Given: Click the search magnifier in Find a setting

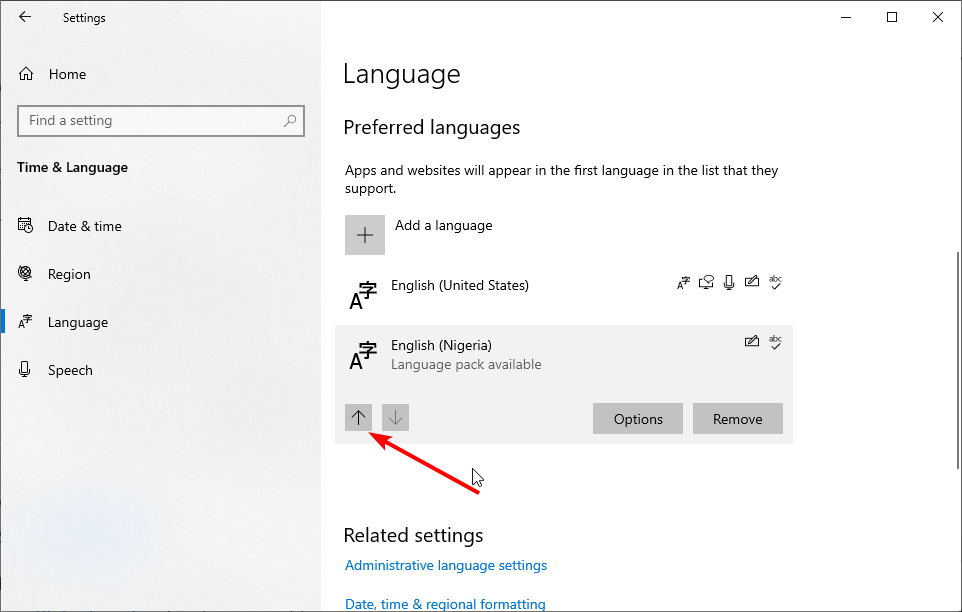Looking at the screenshot, I should coord(290,121).
